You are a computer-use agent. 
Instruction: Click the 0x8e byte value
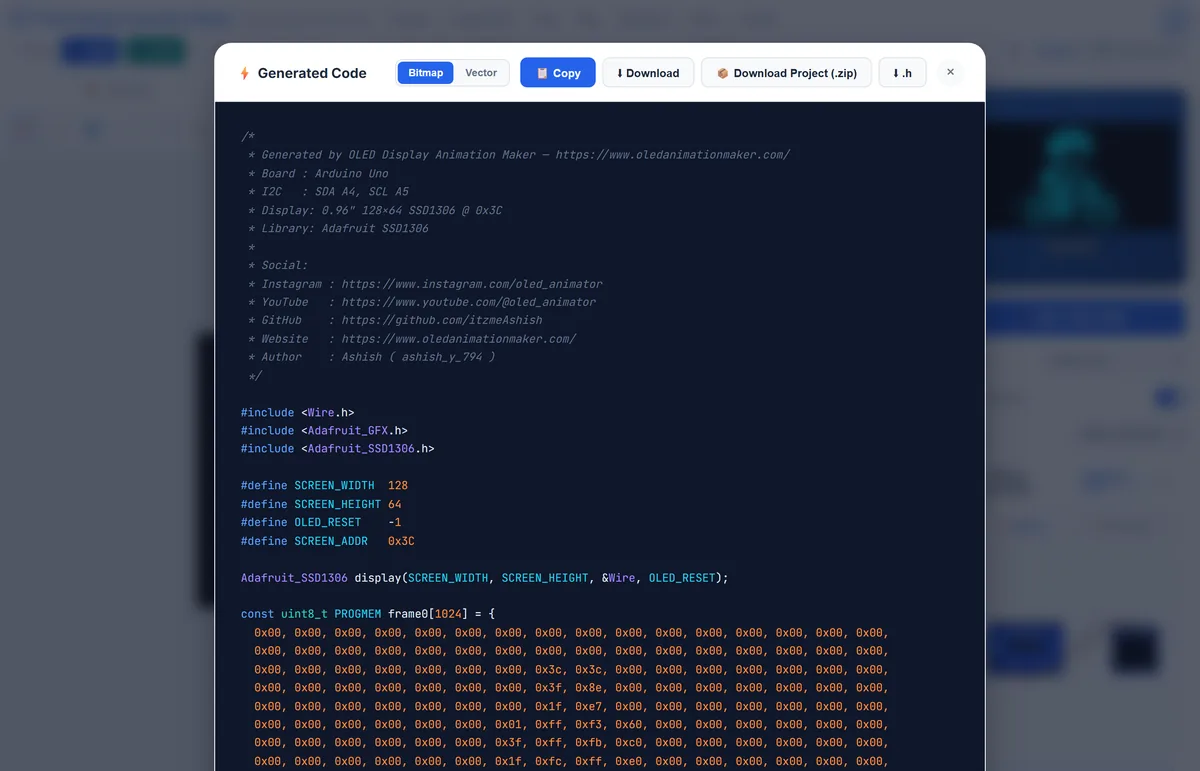[x=589, y=688]
